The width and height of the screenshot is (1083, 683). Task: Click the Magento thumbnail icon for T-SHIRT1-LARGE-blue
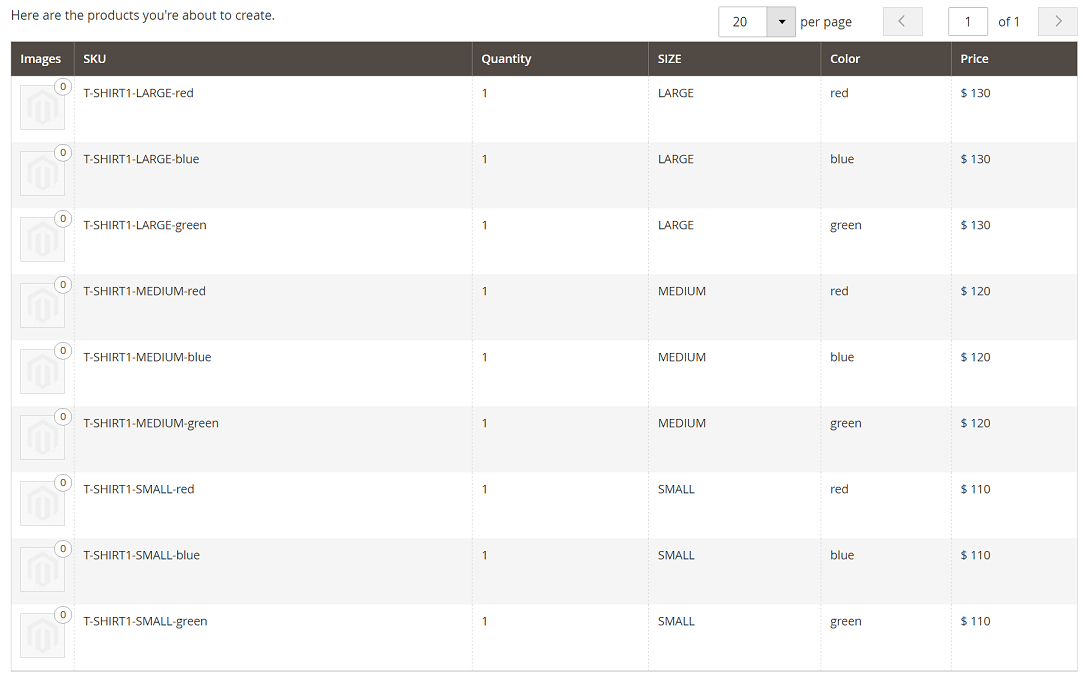coord(41,173)
